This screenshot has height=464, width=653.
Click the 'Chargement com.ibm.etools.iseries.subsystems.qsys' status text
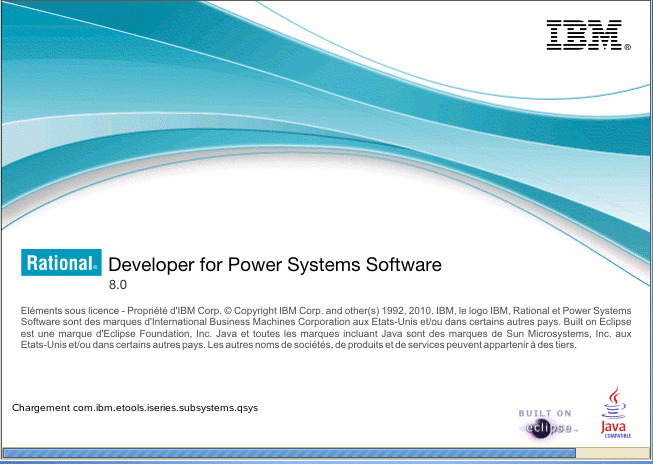pyautogui.click(x=135, y=408)
